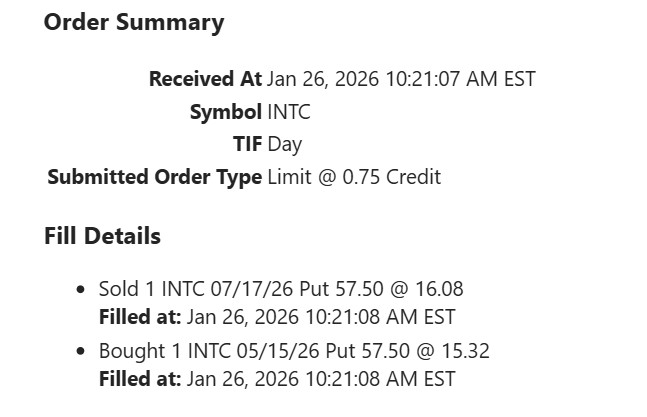Select the timestamp under the Sold fill

(x=321, y=318)
